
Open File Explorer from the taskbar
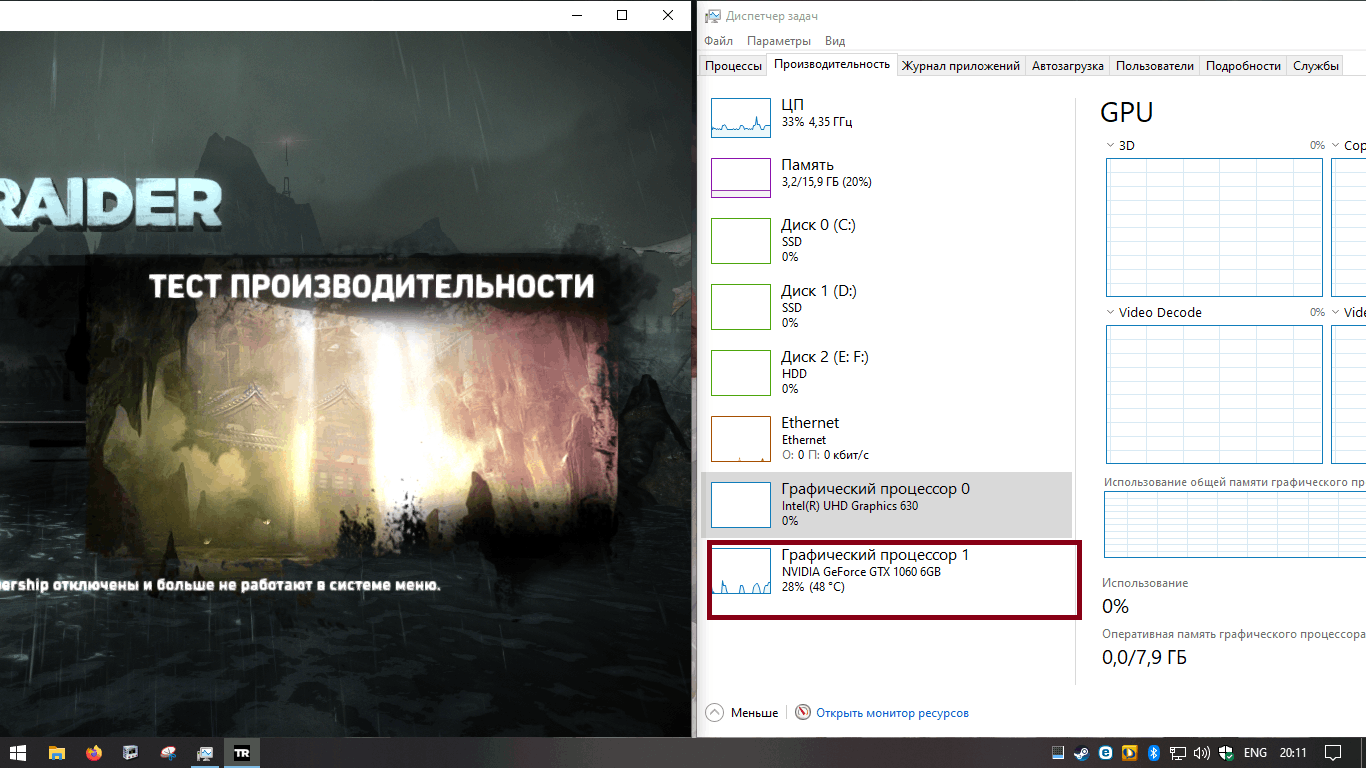click(57, 752)
